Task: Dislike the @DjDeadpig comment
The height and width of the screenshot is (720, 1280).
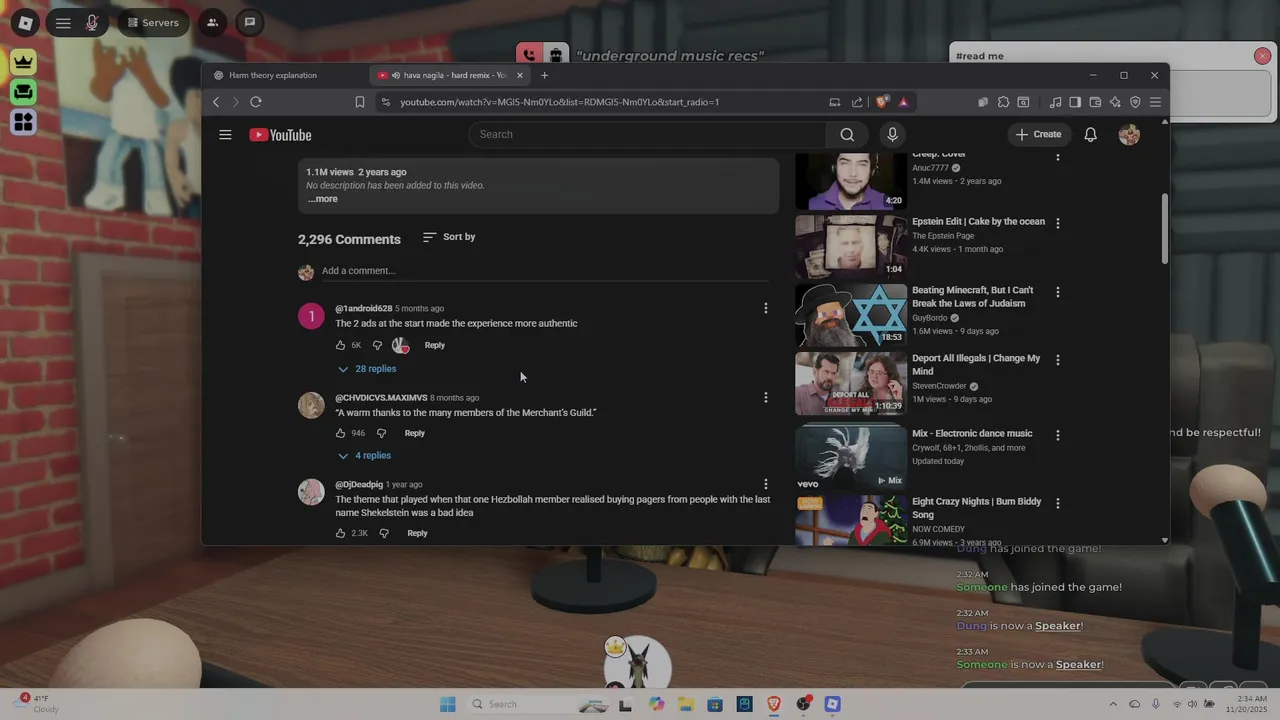Action: [384, 533]
